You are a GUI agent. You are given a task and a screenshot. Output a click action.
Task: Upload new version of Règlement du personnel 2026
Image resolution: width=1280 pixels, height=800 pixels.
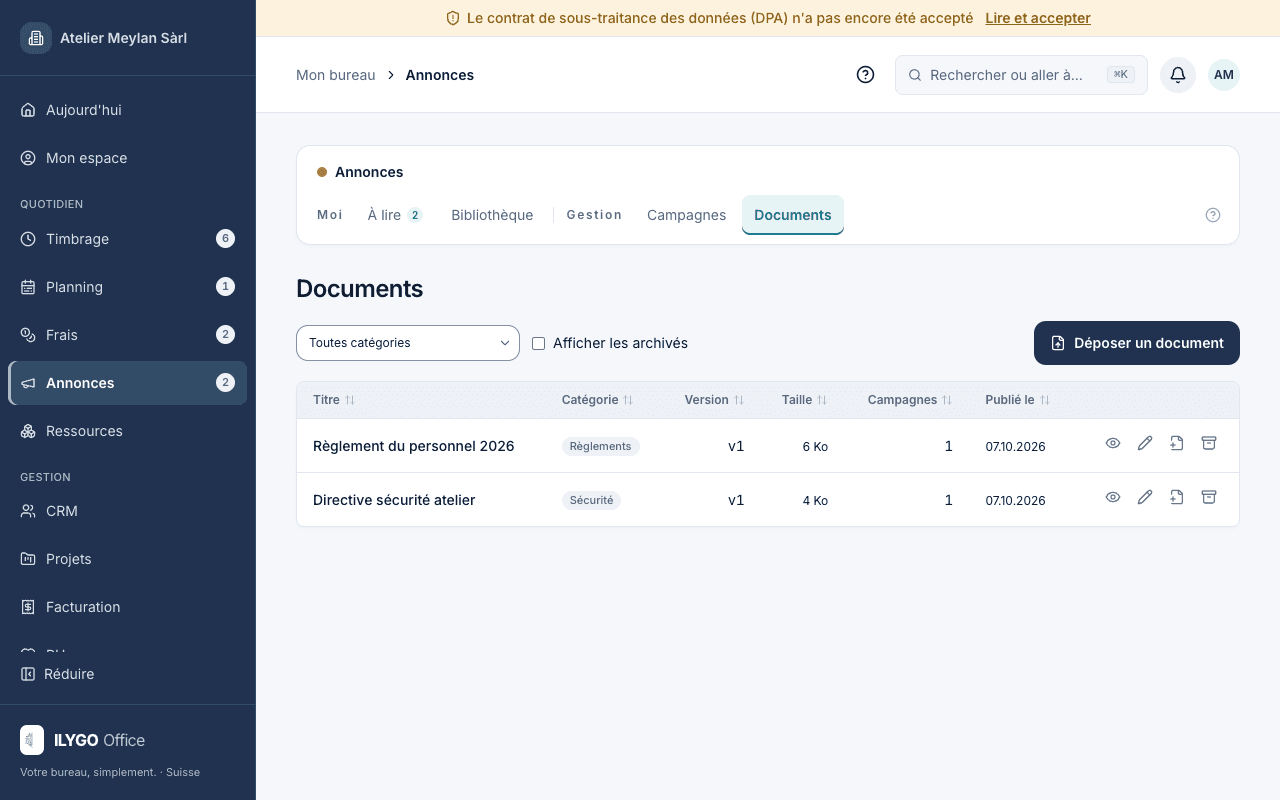point(1177,443)
